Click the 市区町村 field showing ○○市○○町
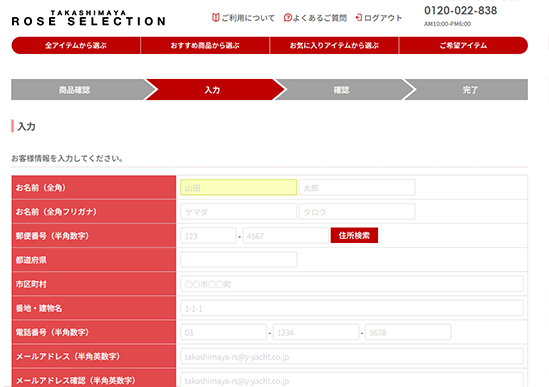 click(x=352, y=284)
